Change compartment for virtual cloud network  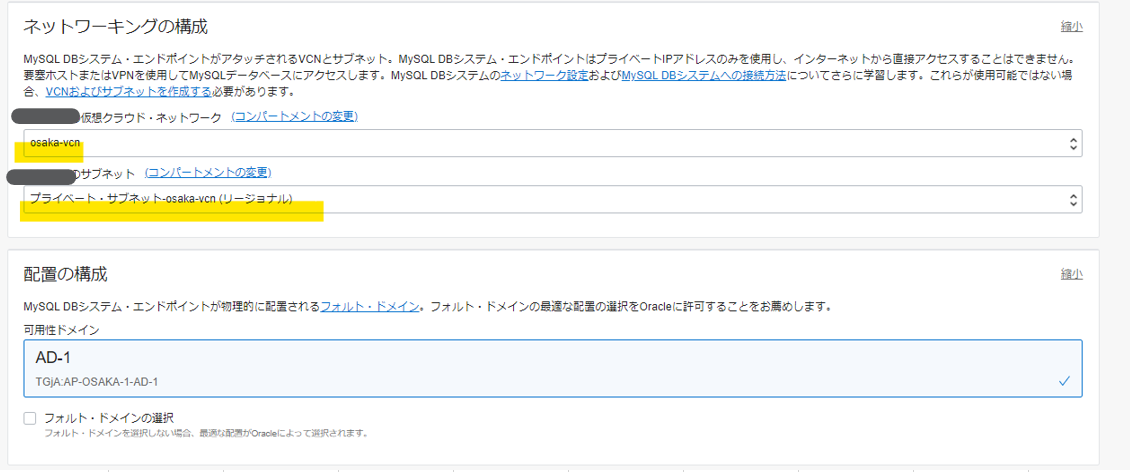294,116
